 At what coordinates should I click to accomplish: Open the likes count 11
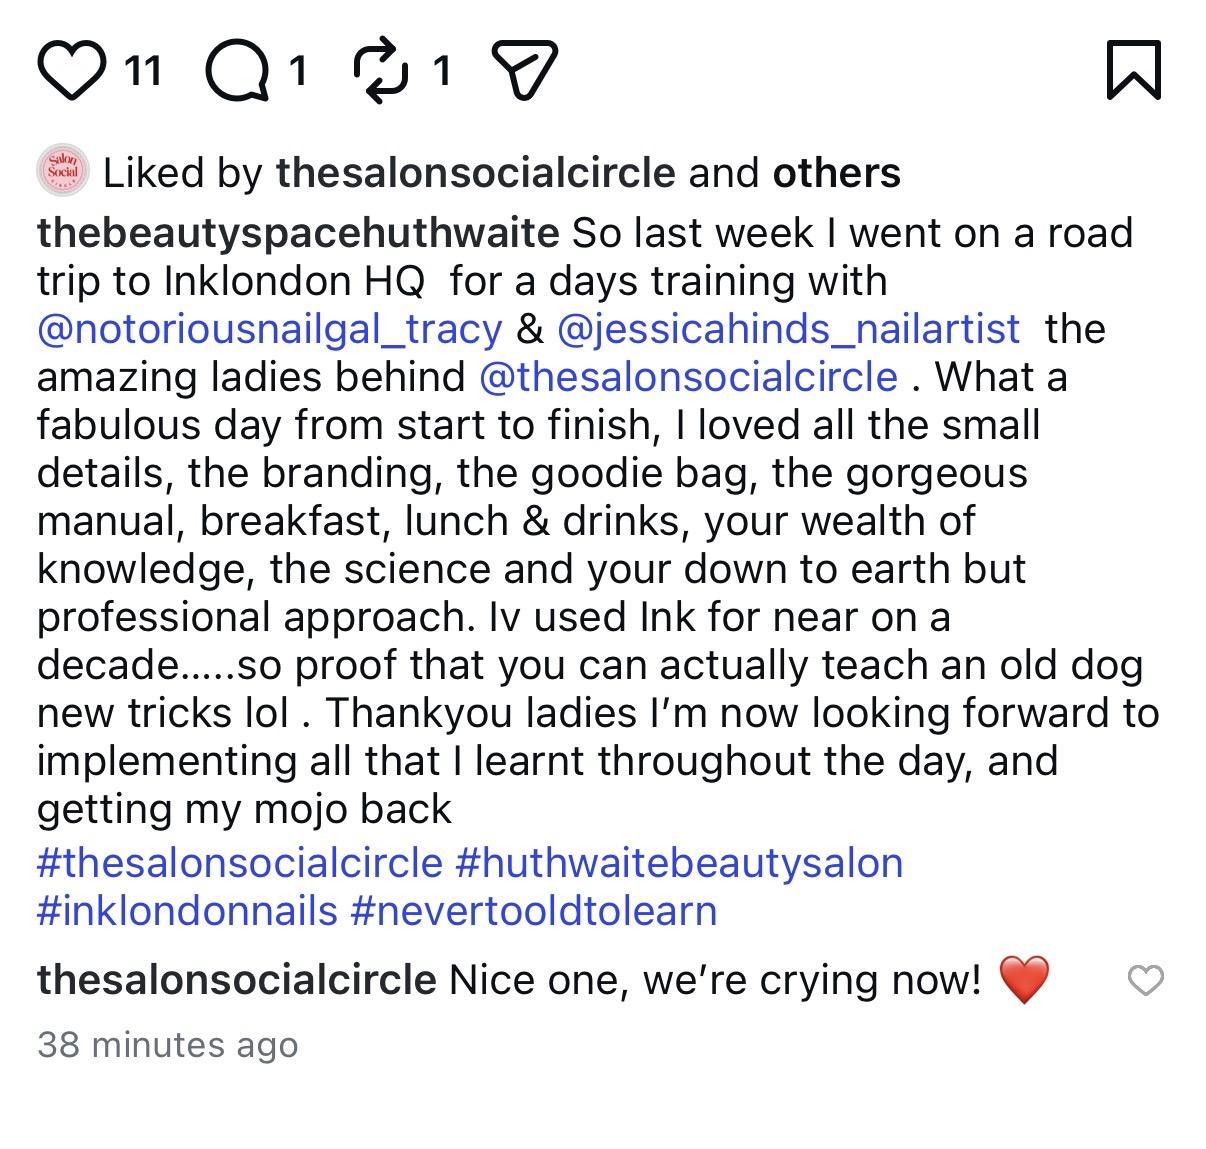pyautogui.click(x=145, y=71)
